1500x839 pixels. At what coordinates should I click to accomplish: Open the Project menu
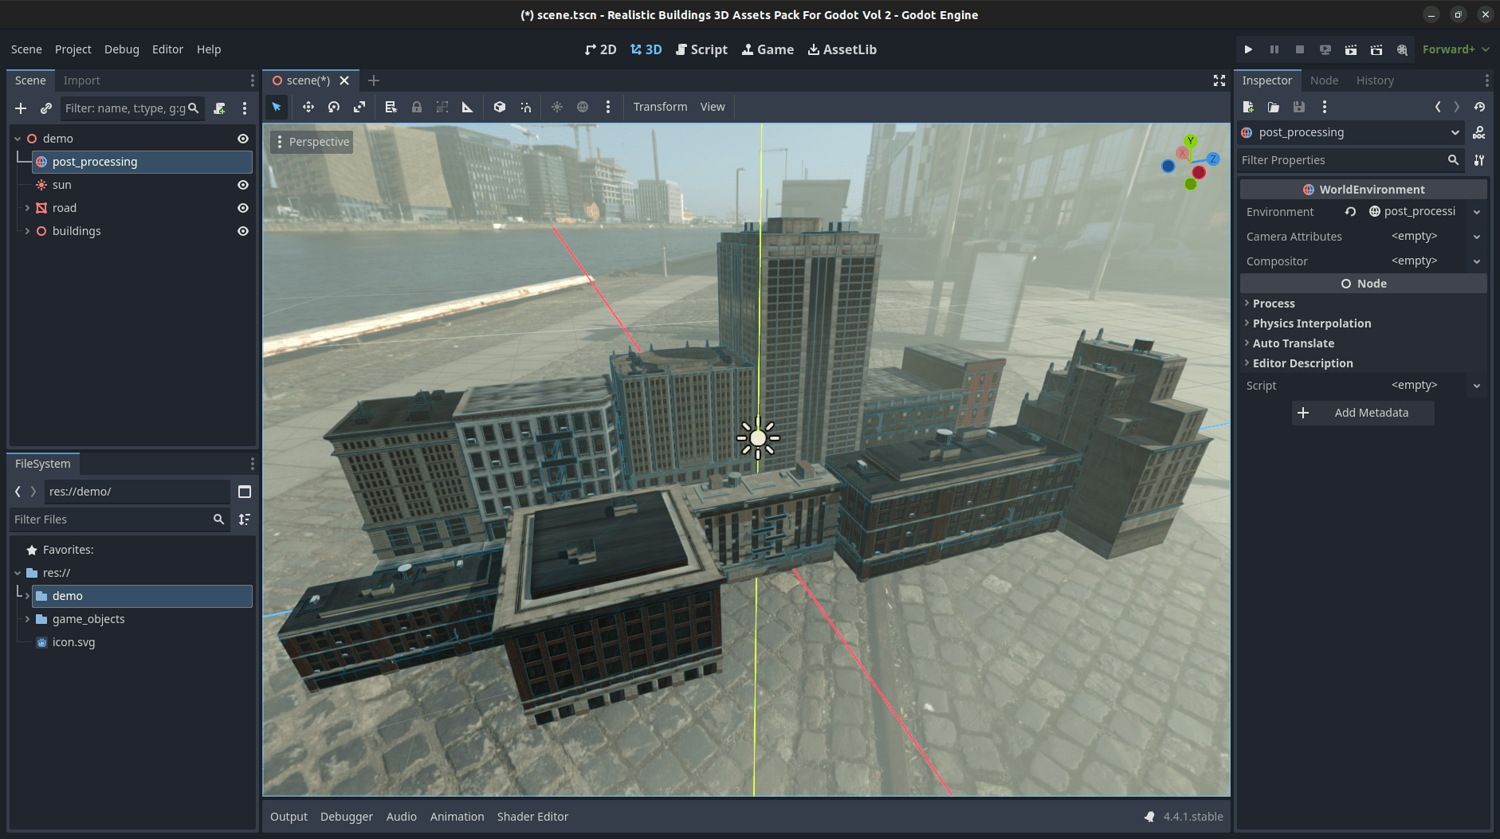pyautogui.click(x=73, y=49)
